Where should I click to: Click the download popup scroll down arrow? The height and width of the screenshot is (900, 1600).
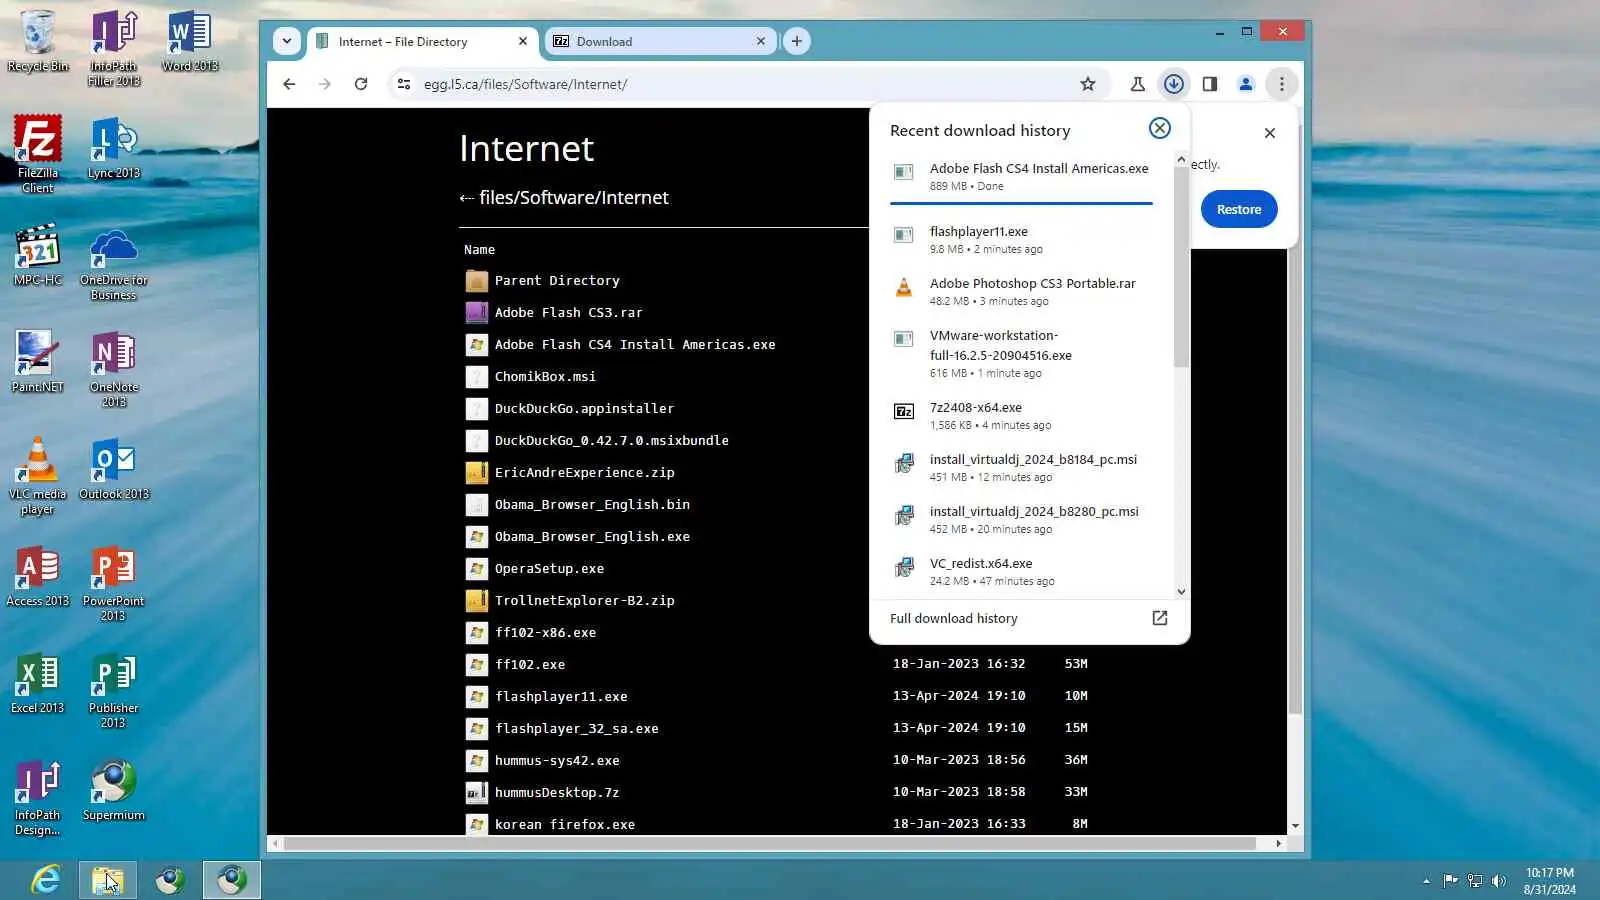[1181, 591]
